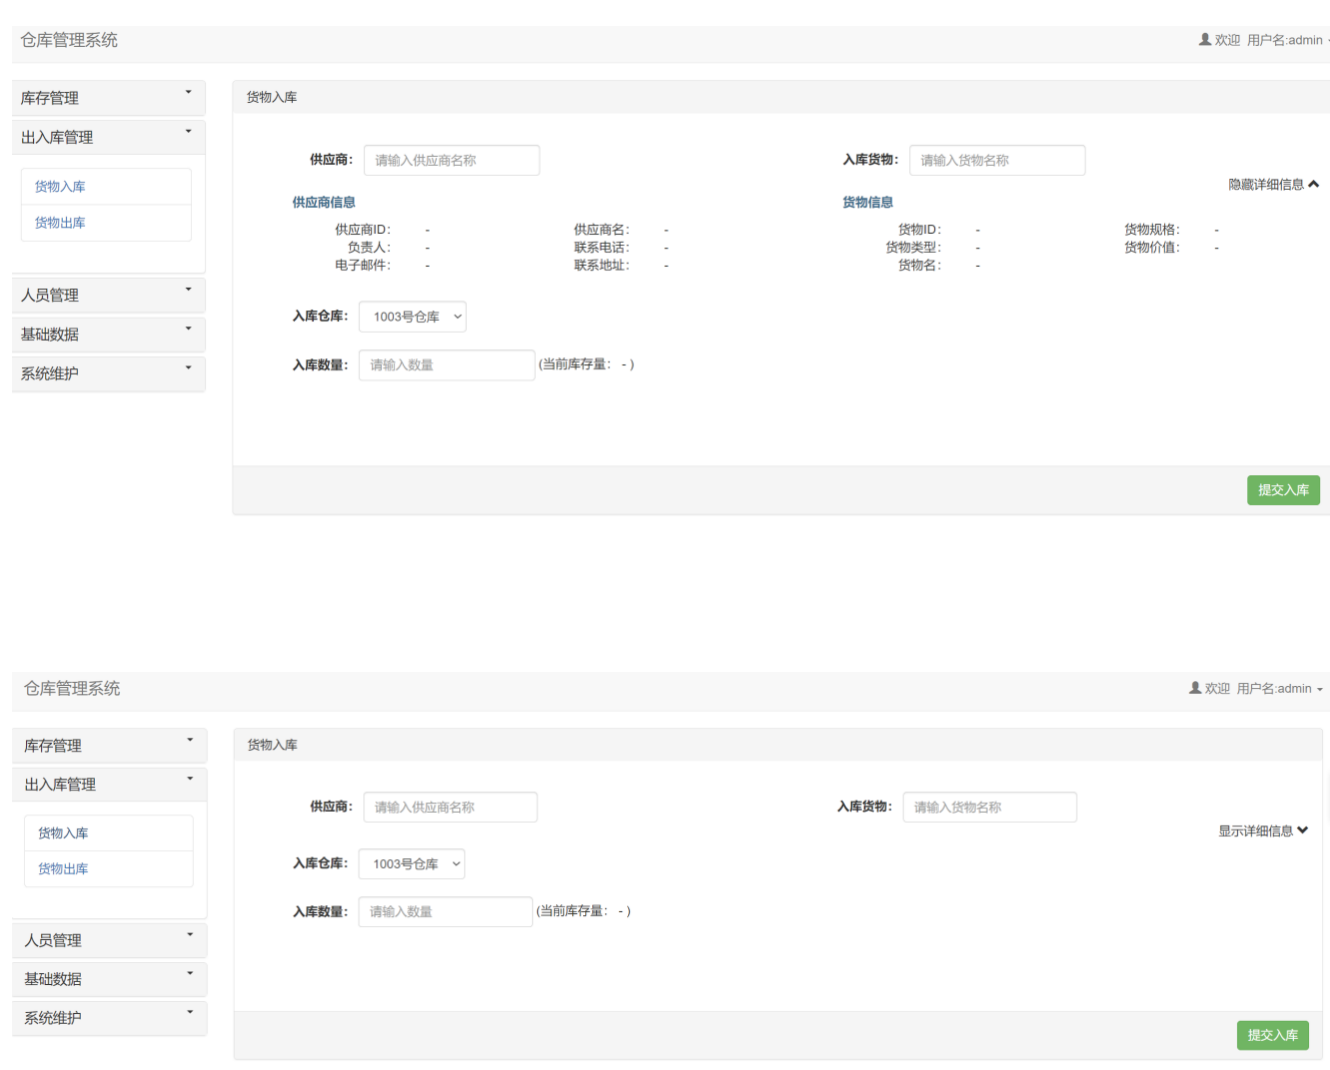Click 货物类型 label text
The width and height of the screenshot is (1330, 1070).
click(913, 248)
